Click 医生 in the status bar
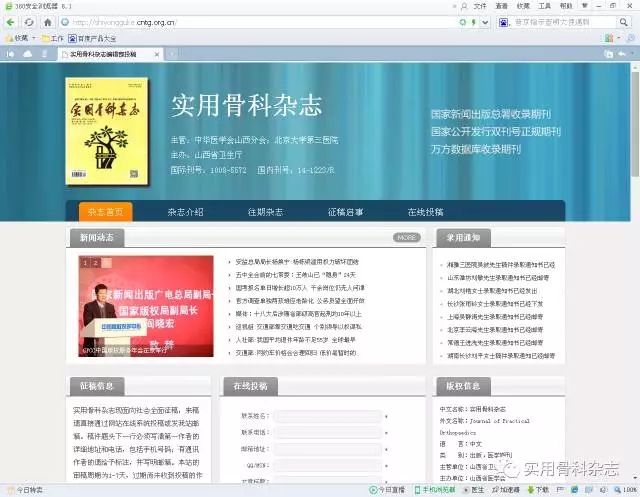640x497 pixels. coord(473,490)
